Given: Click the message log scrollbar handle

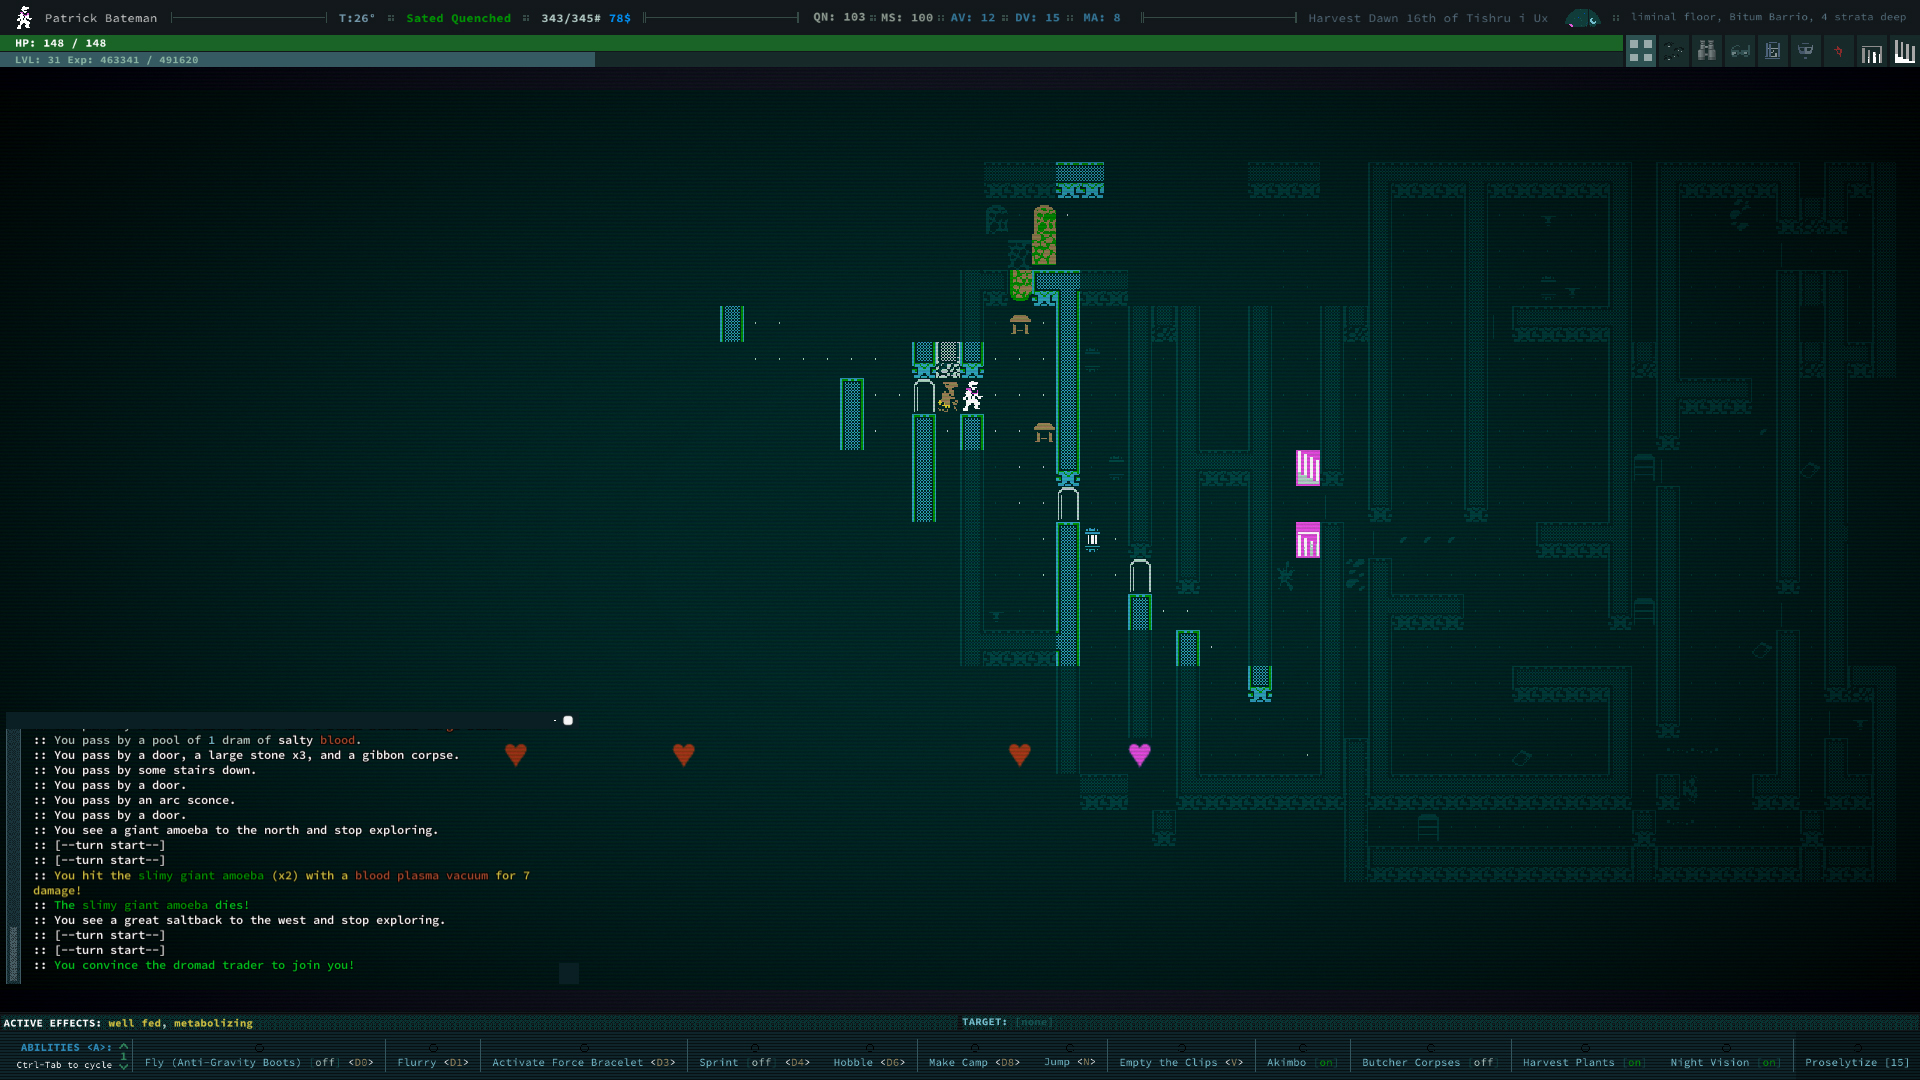Looking at the screenshot, I should point(14,952).
